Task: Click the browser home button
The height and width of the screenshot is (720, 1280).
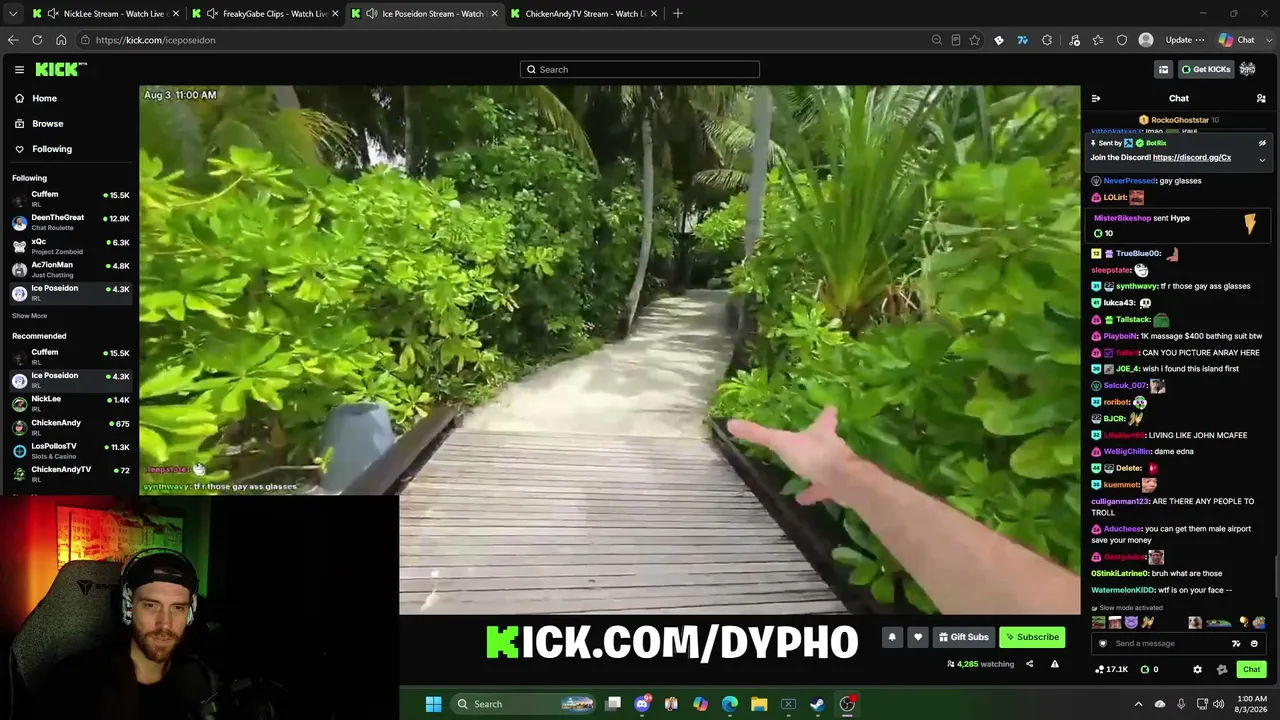Action: [61, 40]
